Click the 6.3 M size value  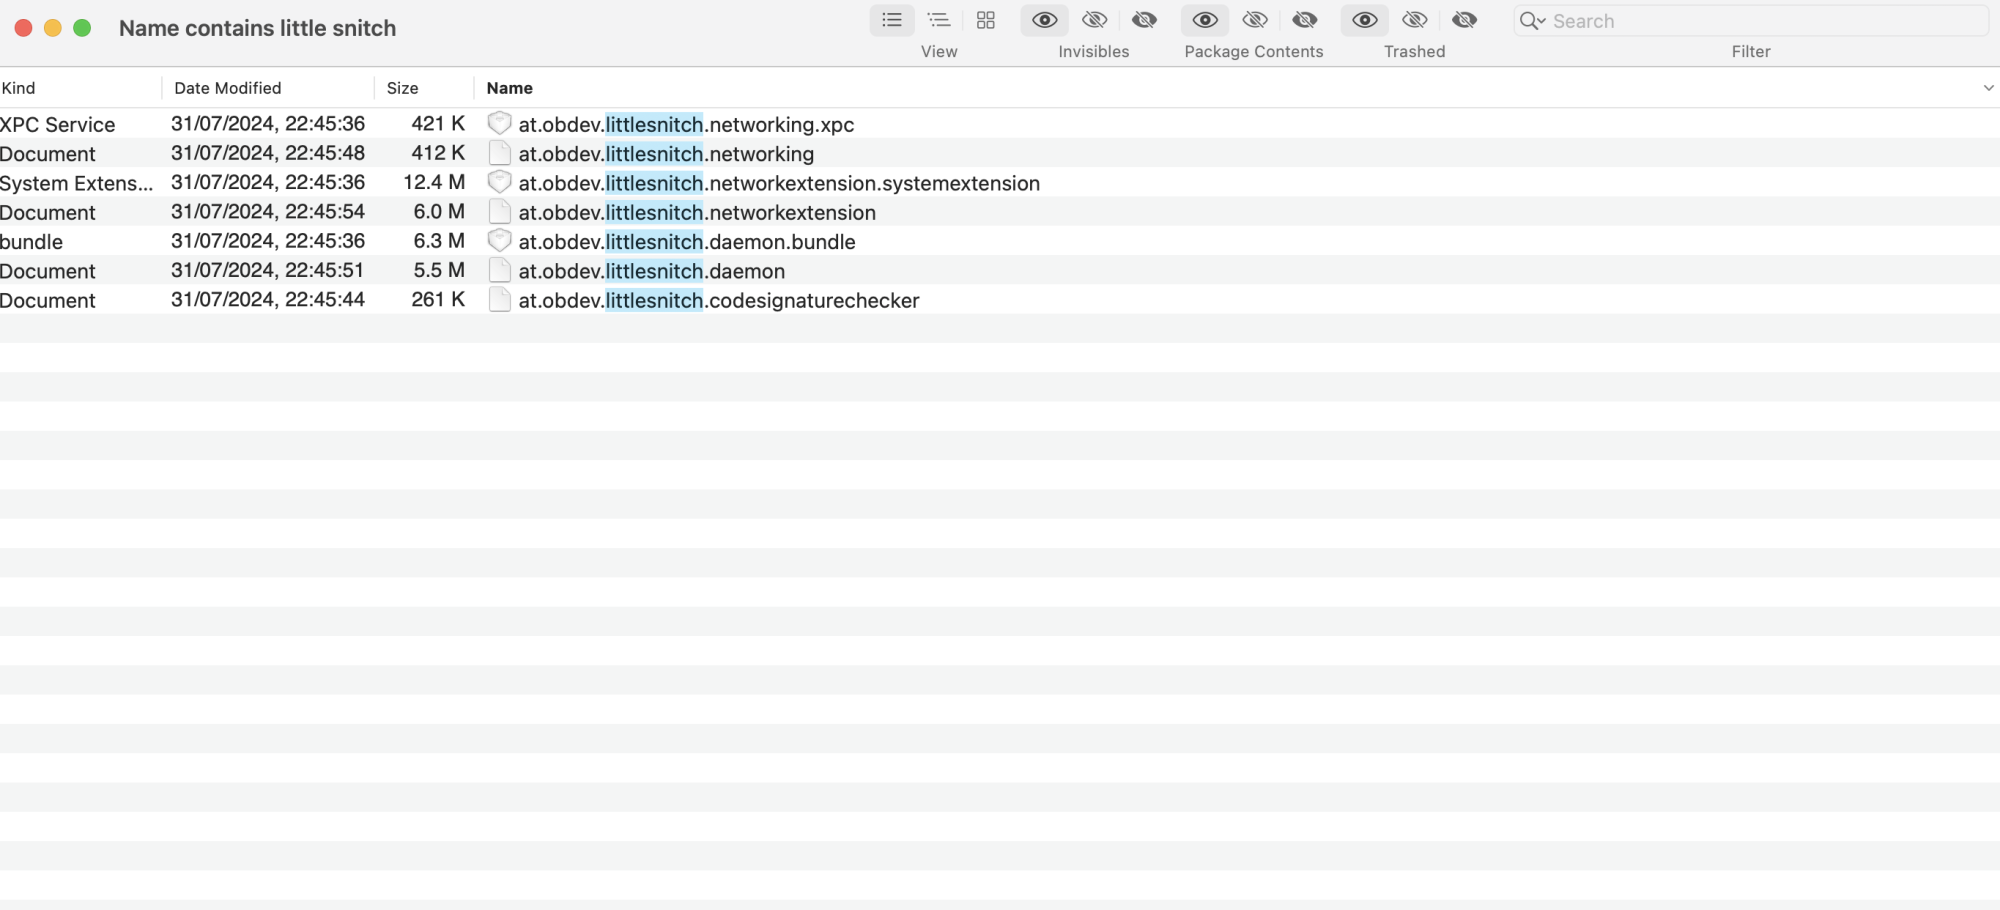click(x=439, y=240)
